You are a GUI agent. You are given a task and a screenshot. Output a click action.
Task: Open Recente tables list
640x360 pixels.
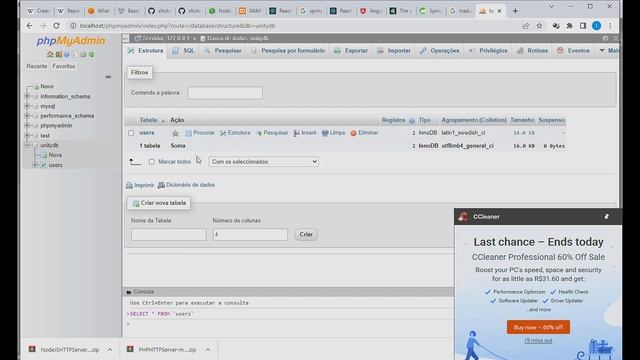tap(37, 66)
